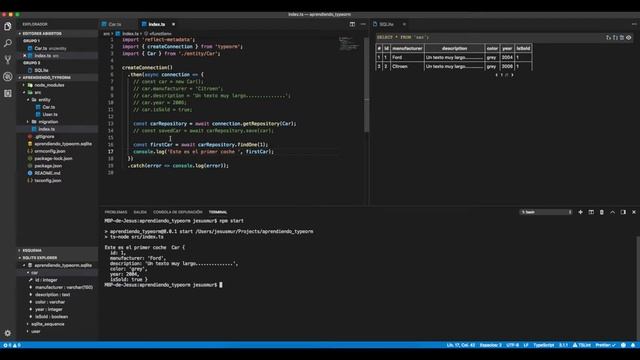This screenshot has width=640, height=360.
Task: Click the Prettier status bar item
Action: (606, 345)
